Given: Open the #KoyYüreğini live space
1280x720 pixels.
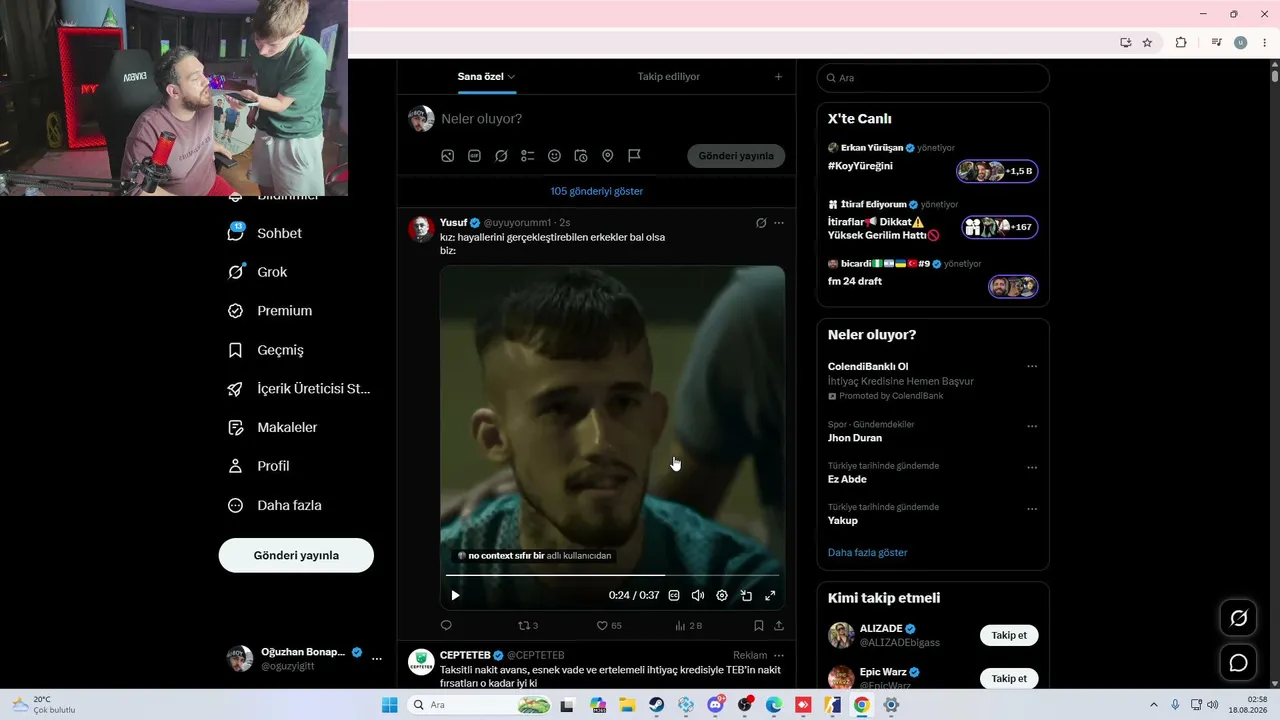Looking at the screenshot, I should (x=933, y=160).
